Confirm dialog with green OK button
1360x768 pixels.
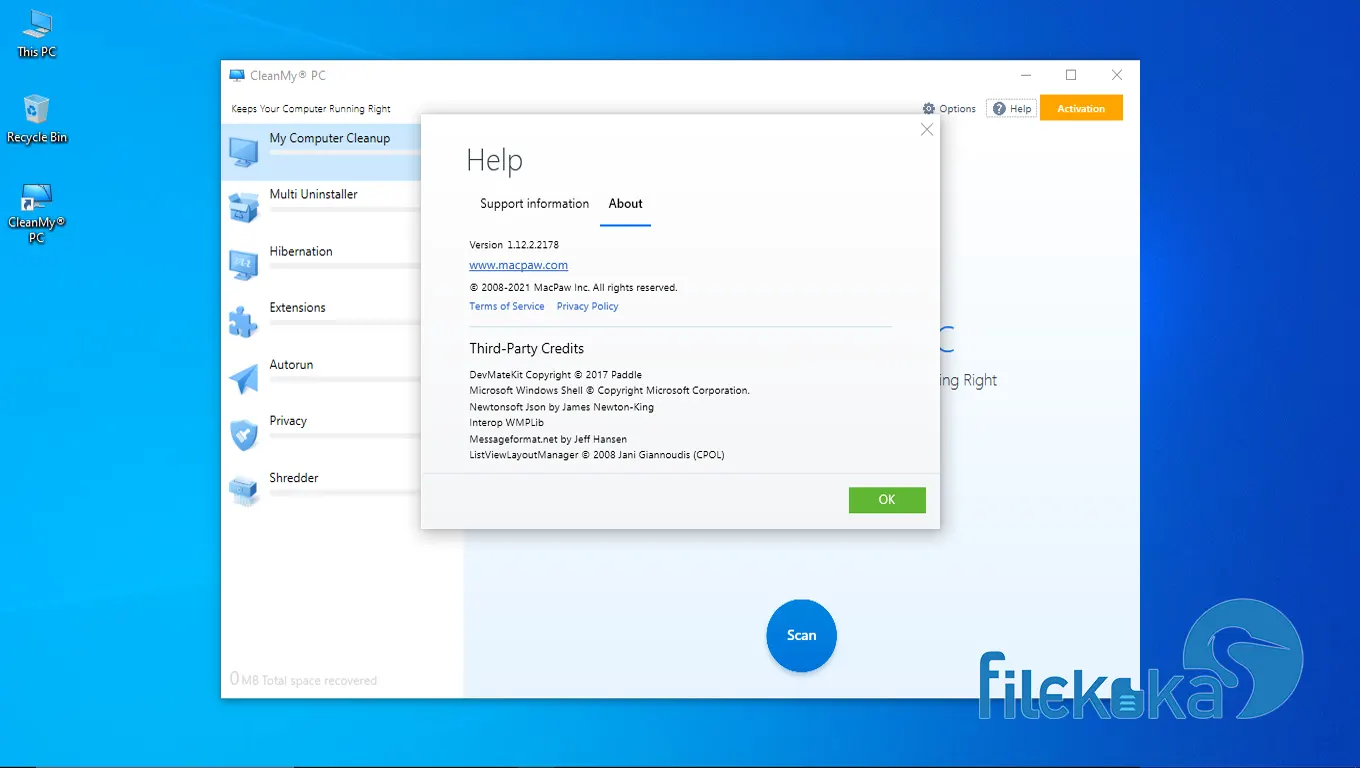[887, 500]
